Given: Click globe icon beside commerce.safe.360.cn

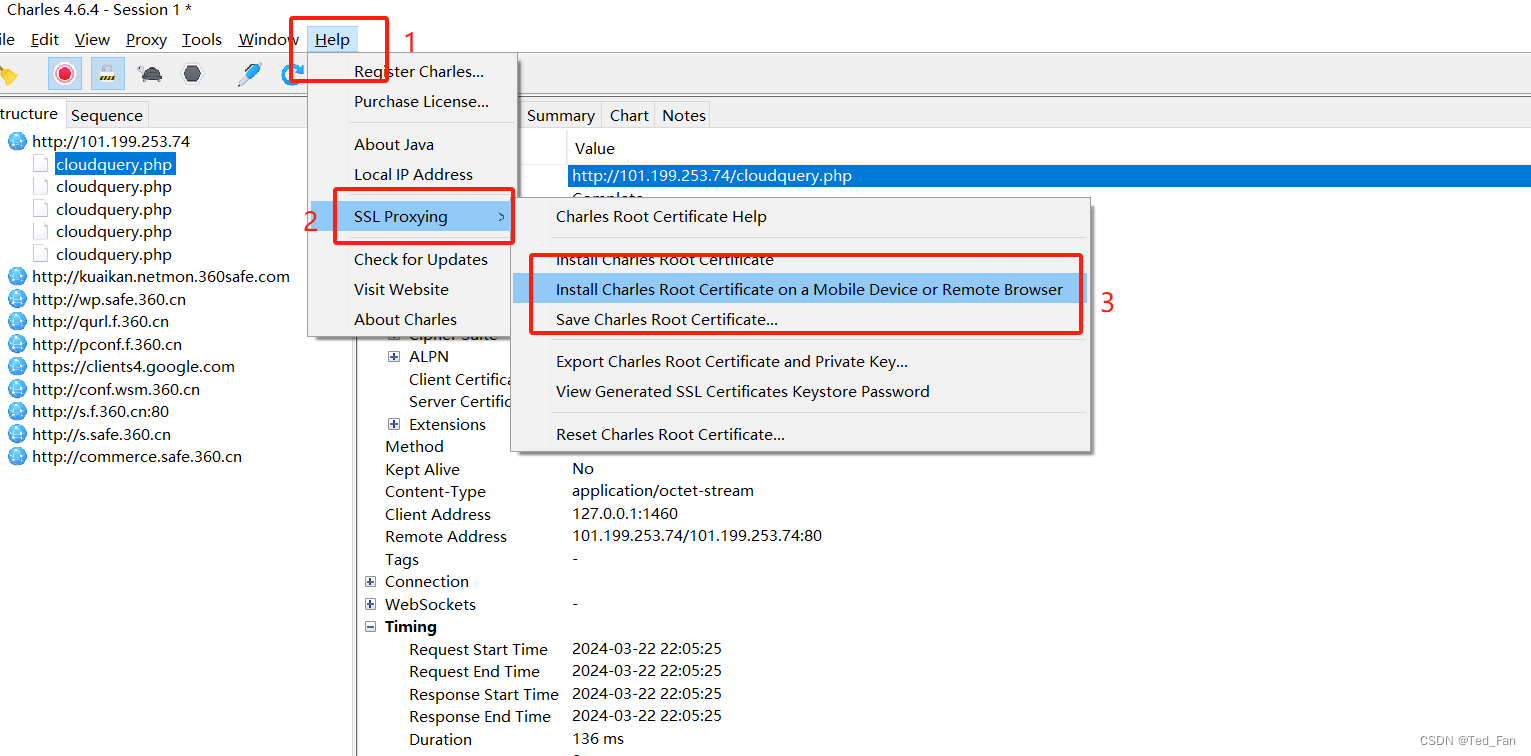Looking at the screenshot, I should [x=17, y=456].
